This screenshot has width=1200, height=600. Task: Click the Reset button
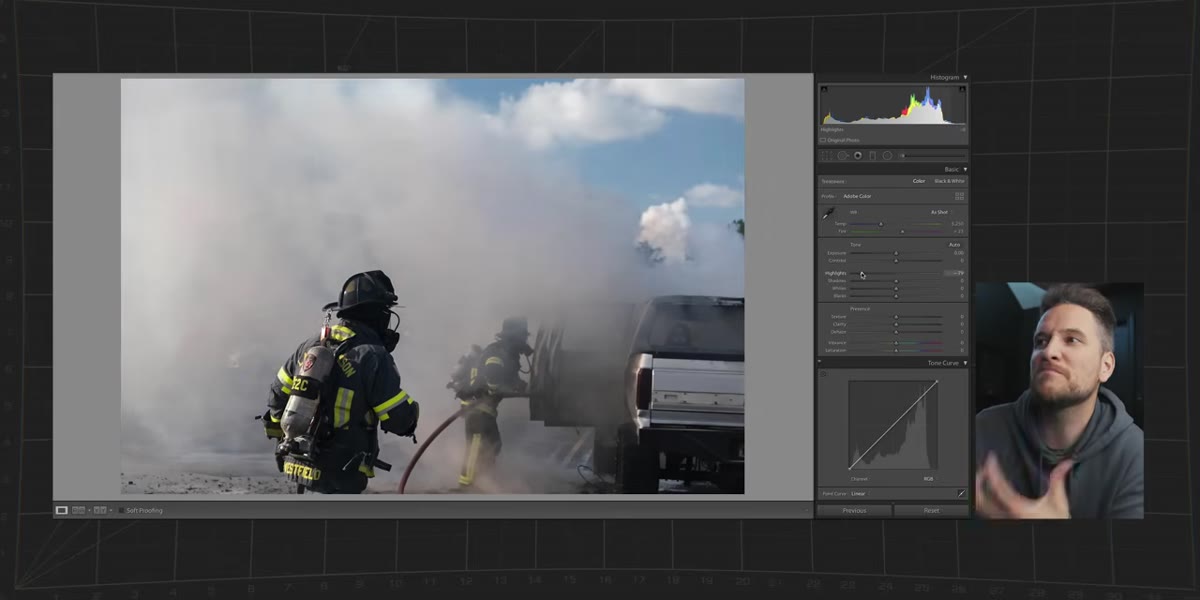[x=931, y=510]
